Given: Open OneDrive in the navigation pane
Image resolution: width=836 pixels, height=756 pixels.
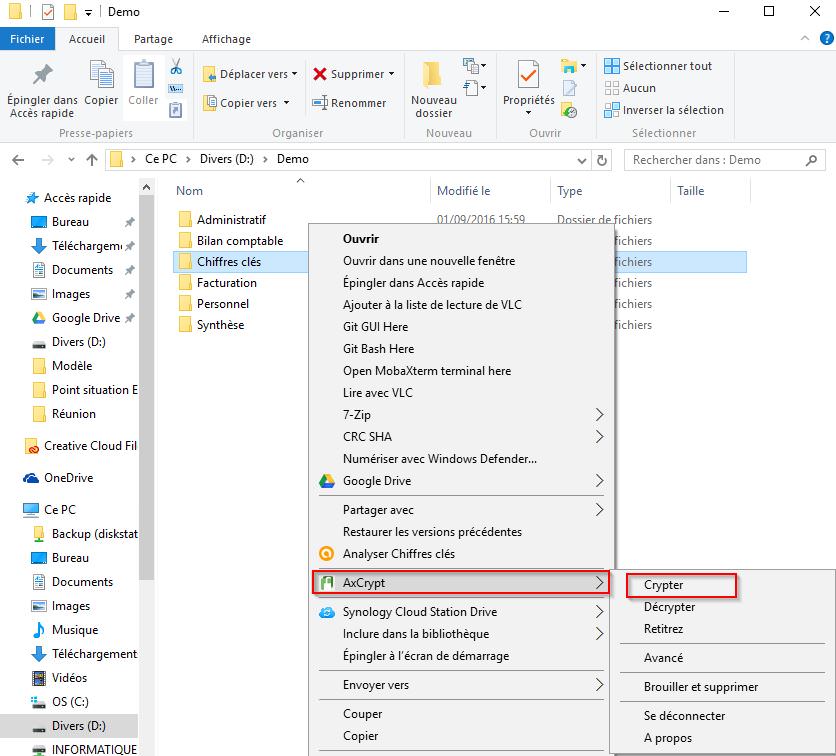Looking at the screenshot, I should 69,478.
